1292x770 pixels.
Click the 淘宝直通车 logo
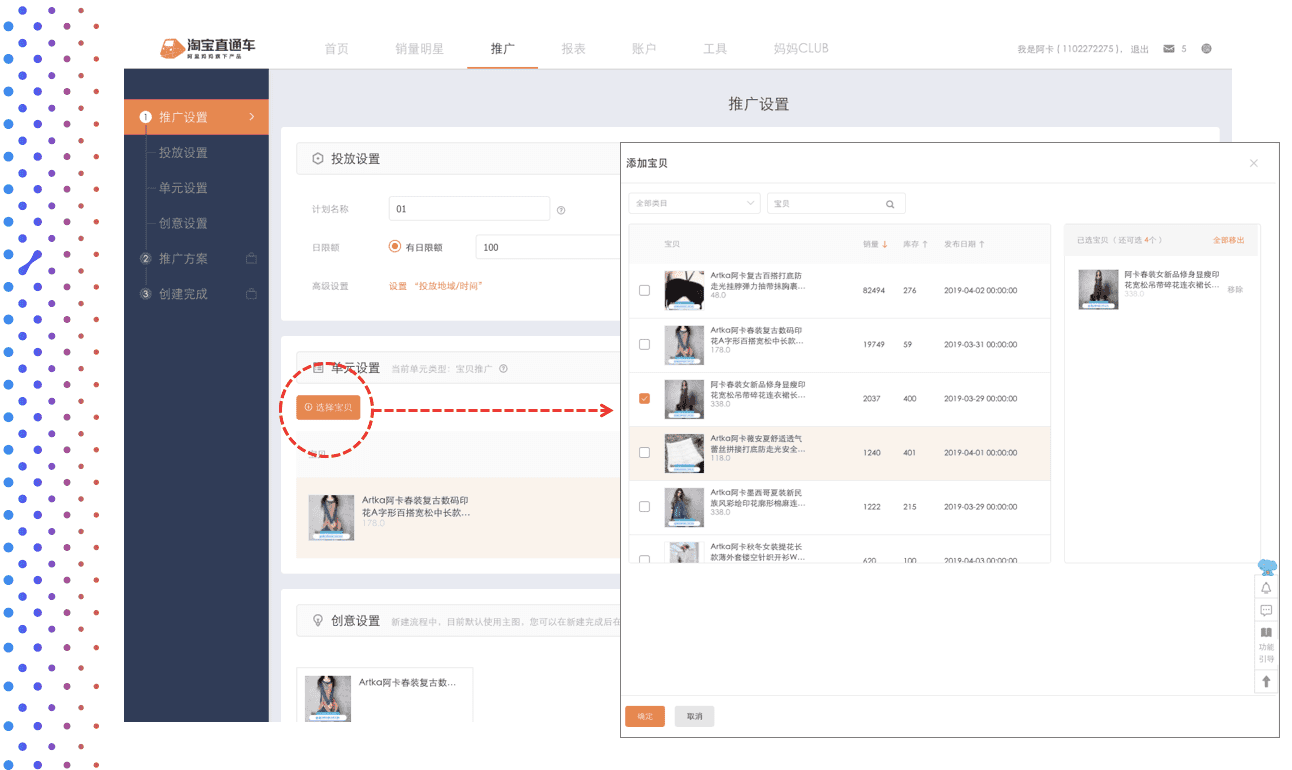point(208,48)
